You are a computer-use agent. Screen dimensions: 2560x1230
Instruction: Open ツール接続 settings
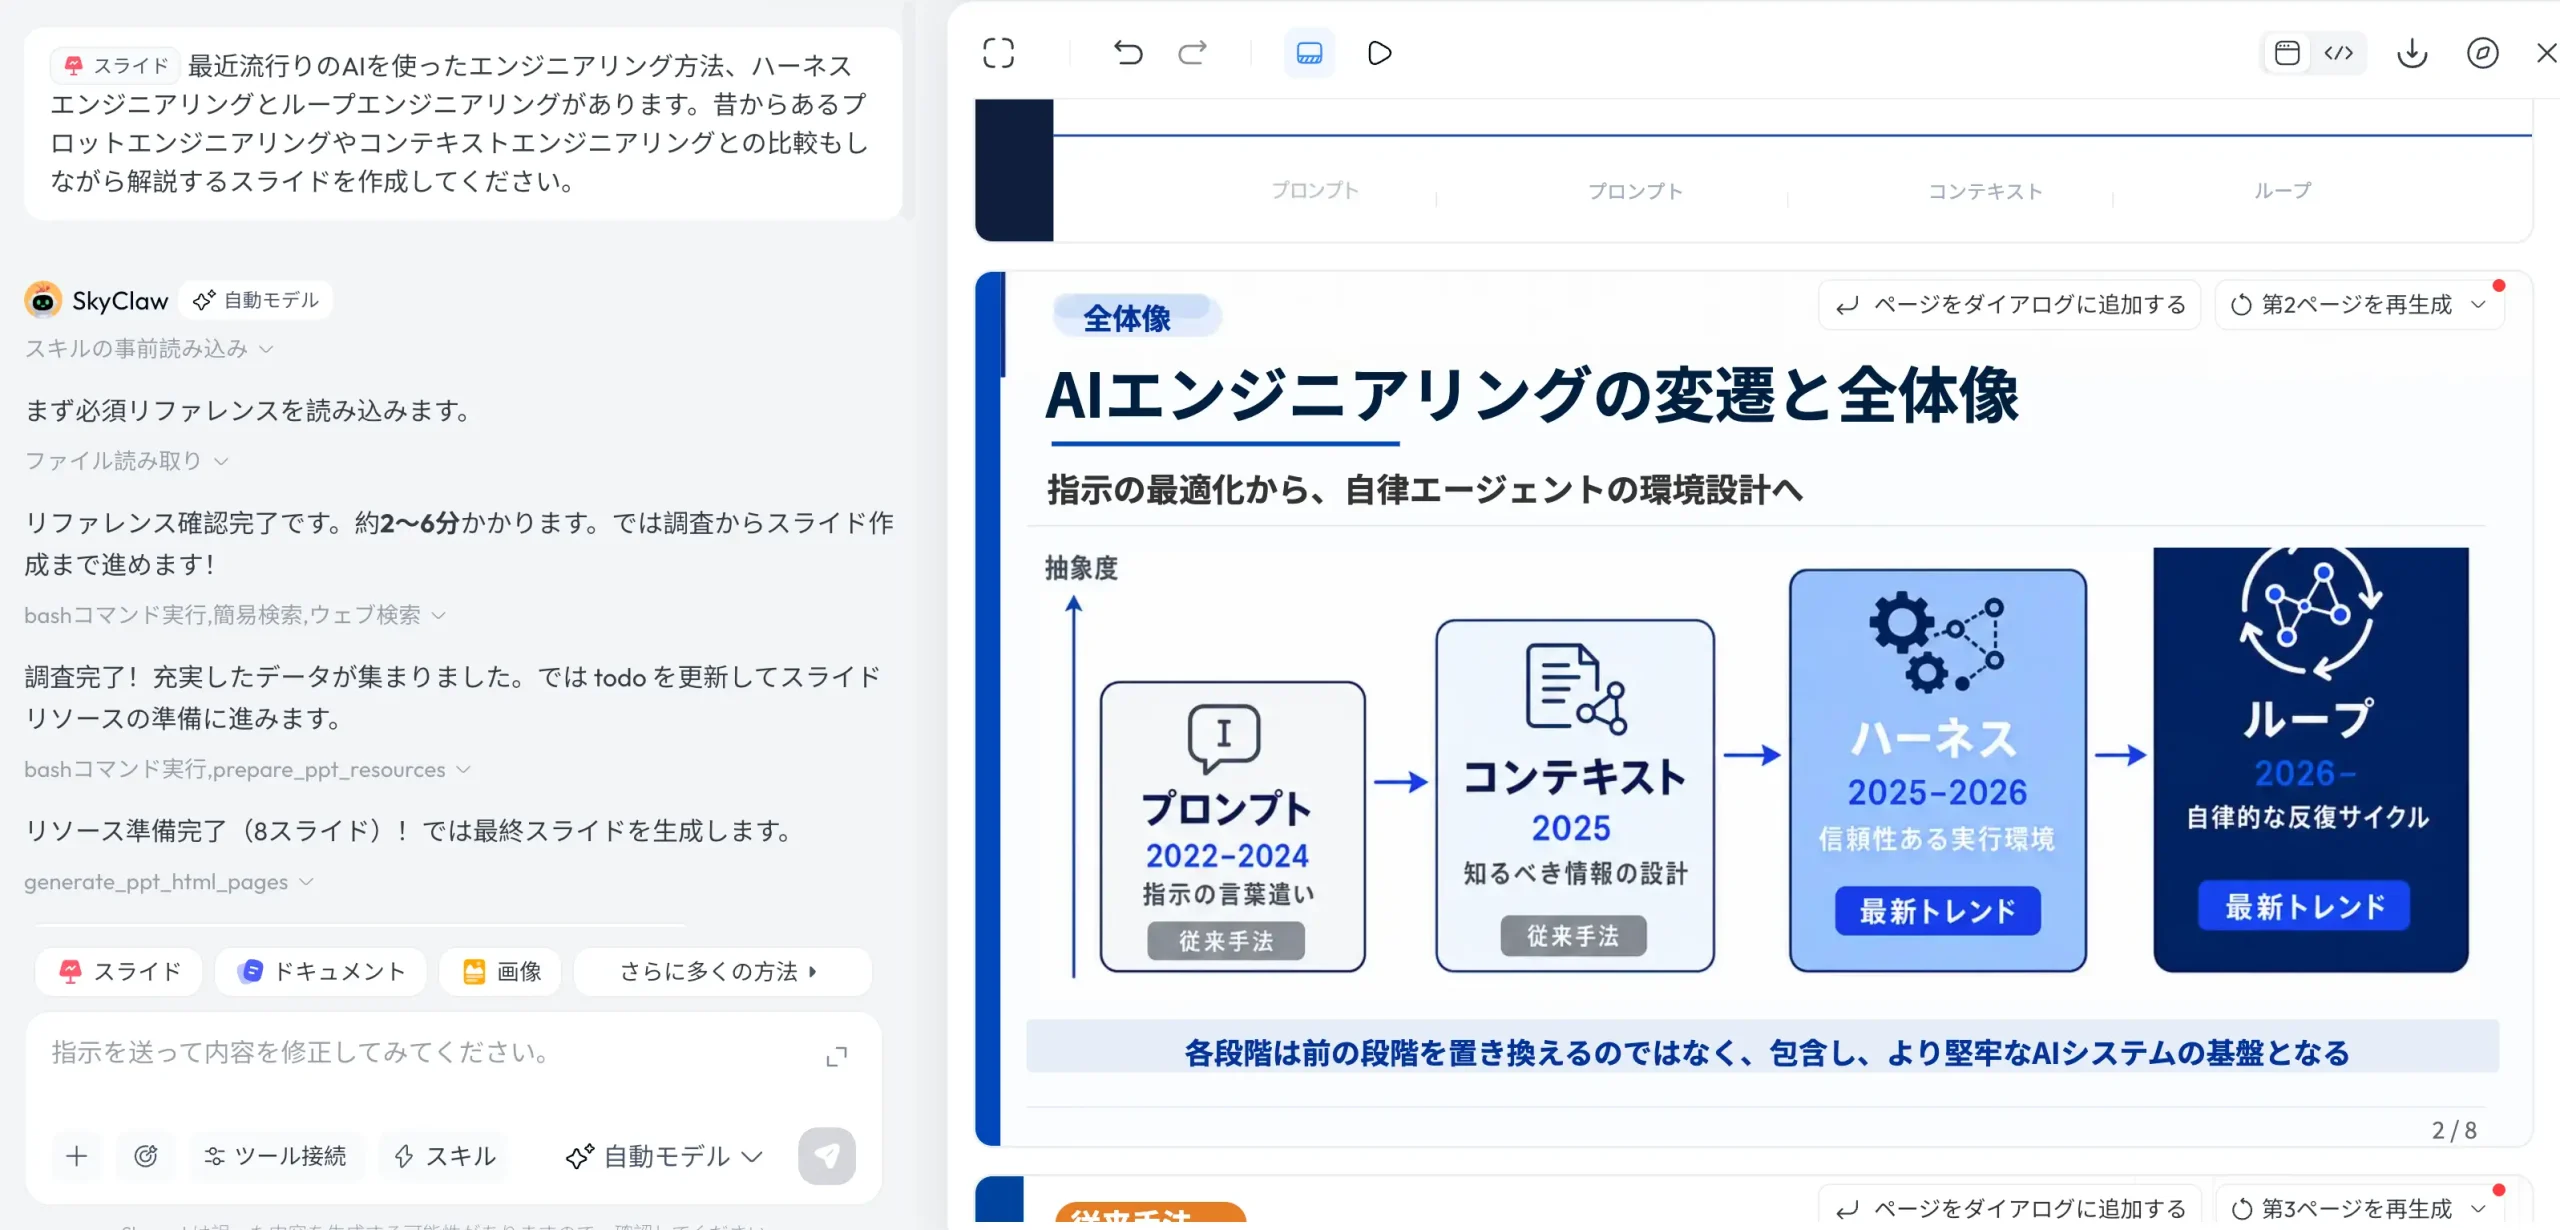click(x=275, y=1157)
